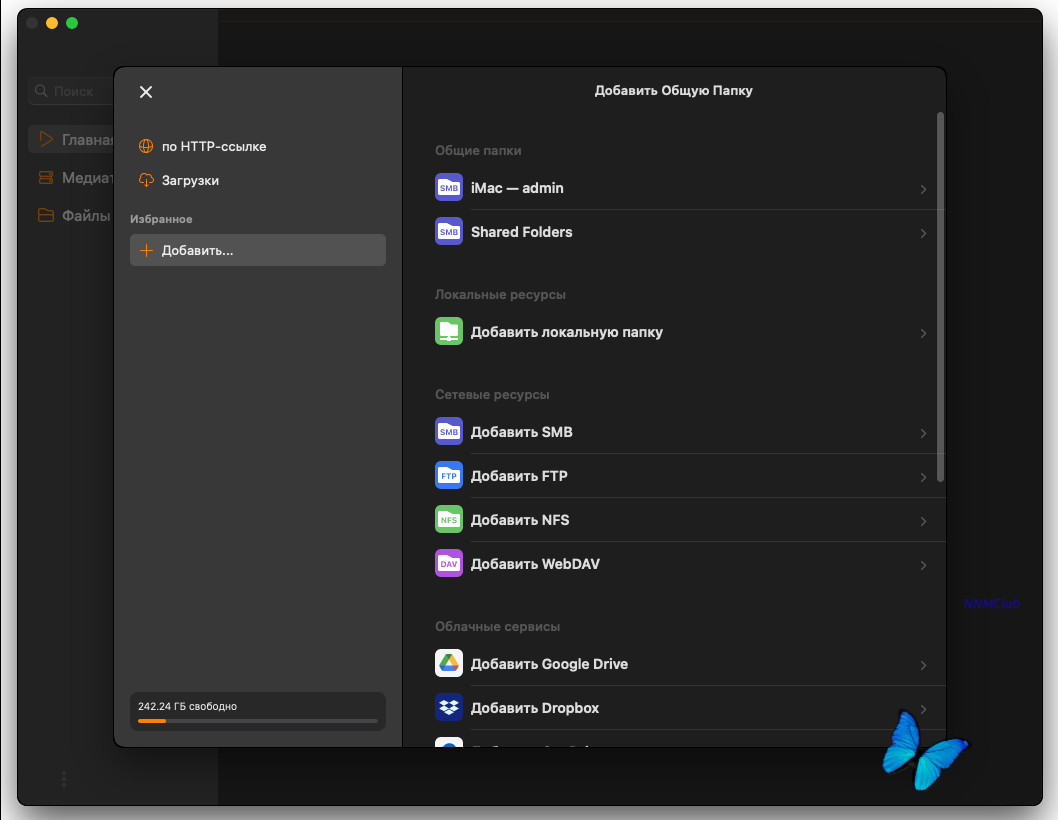
Task: Click the yellow minimize window button
Action: coord(52,23)
